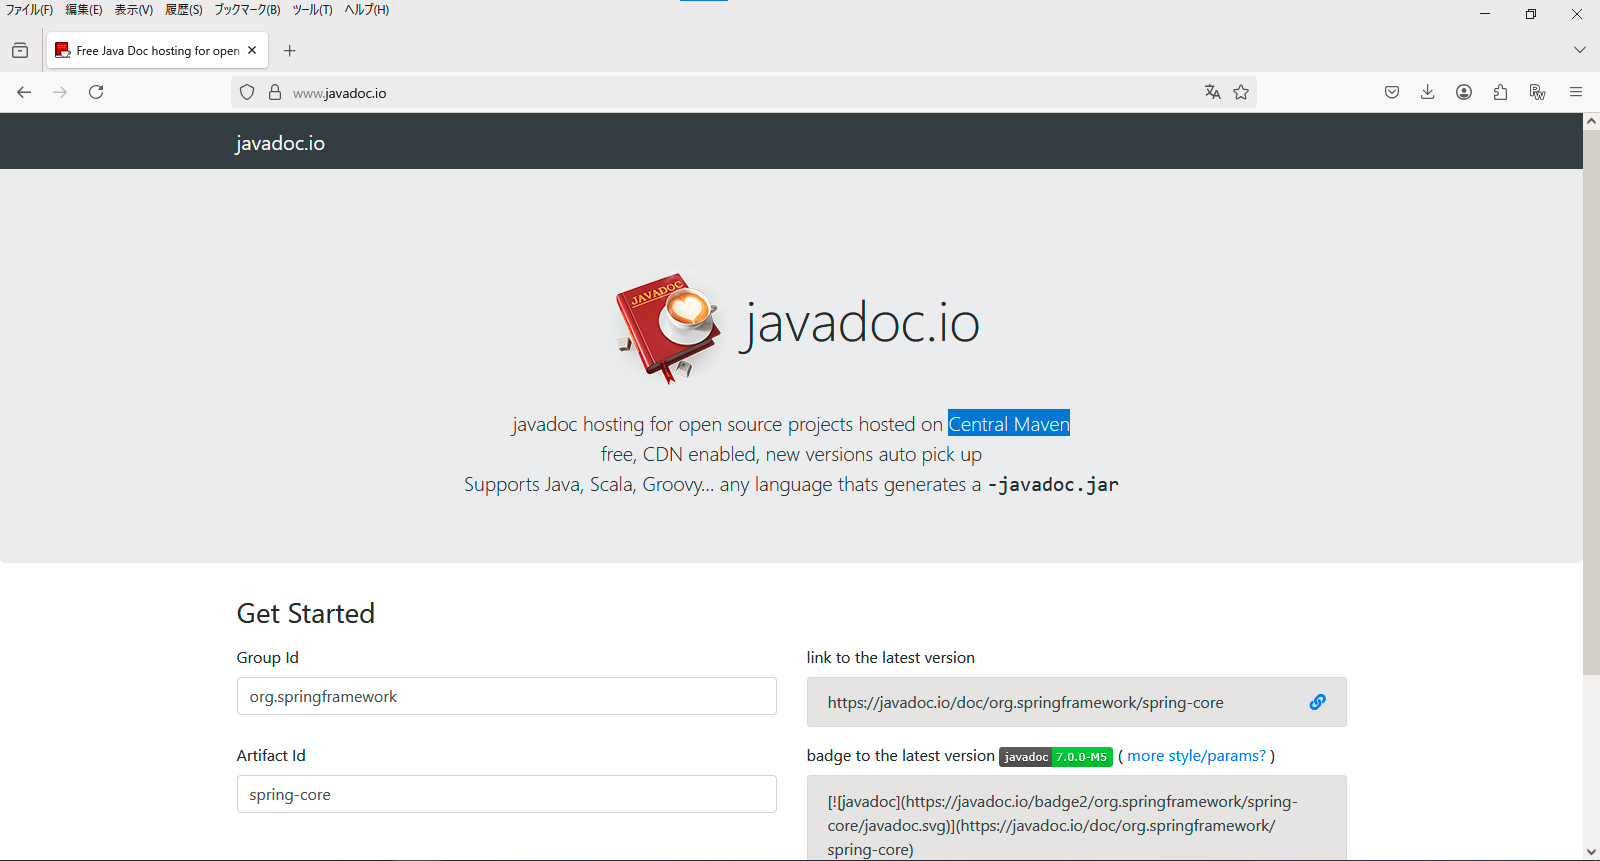Click the javadoc 7.0.0-M5 badge
1600x861 pixels.
point(1056,757)
